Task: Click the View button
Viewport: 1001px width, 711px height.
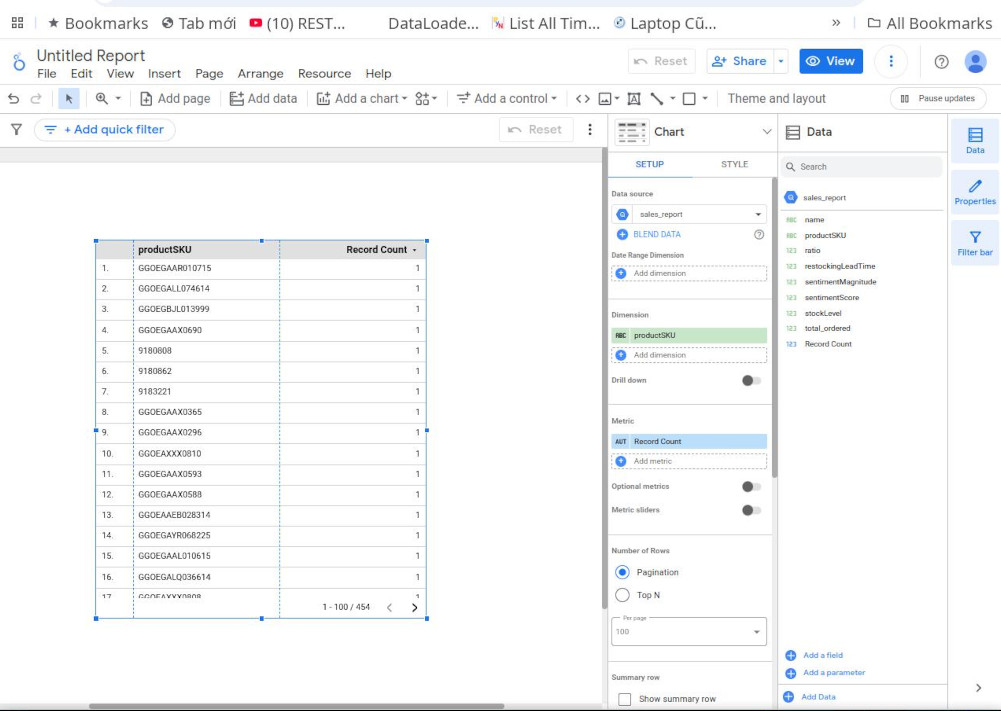Action: click(831, 61)
